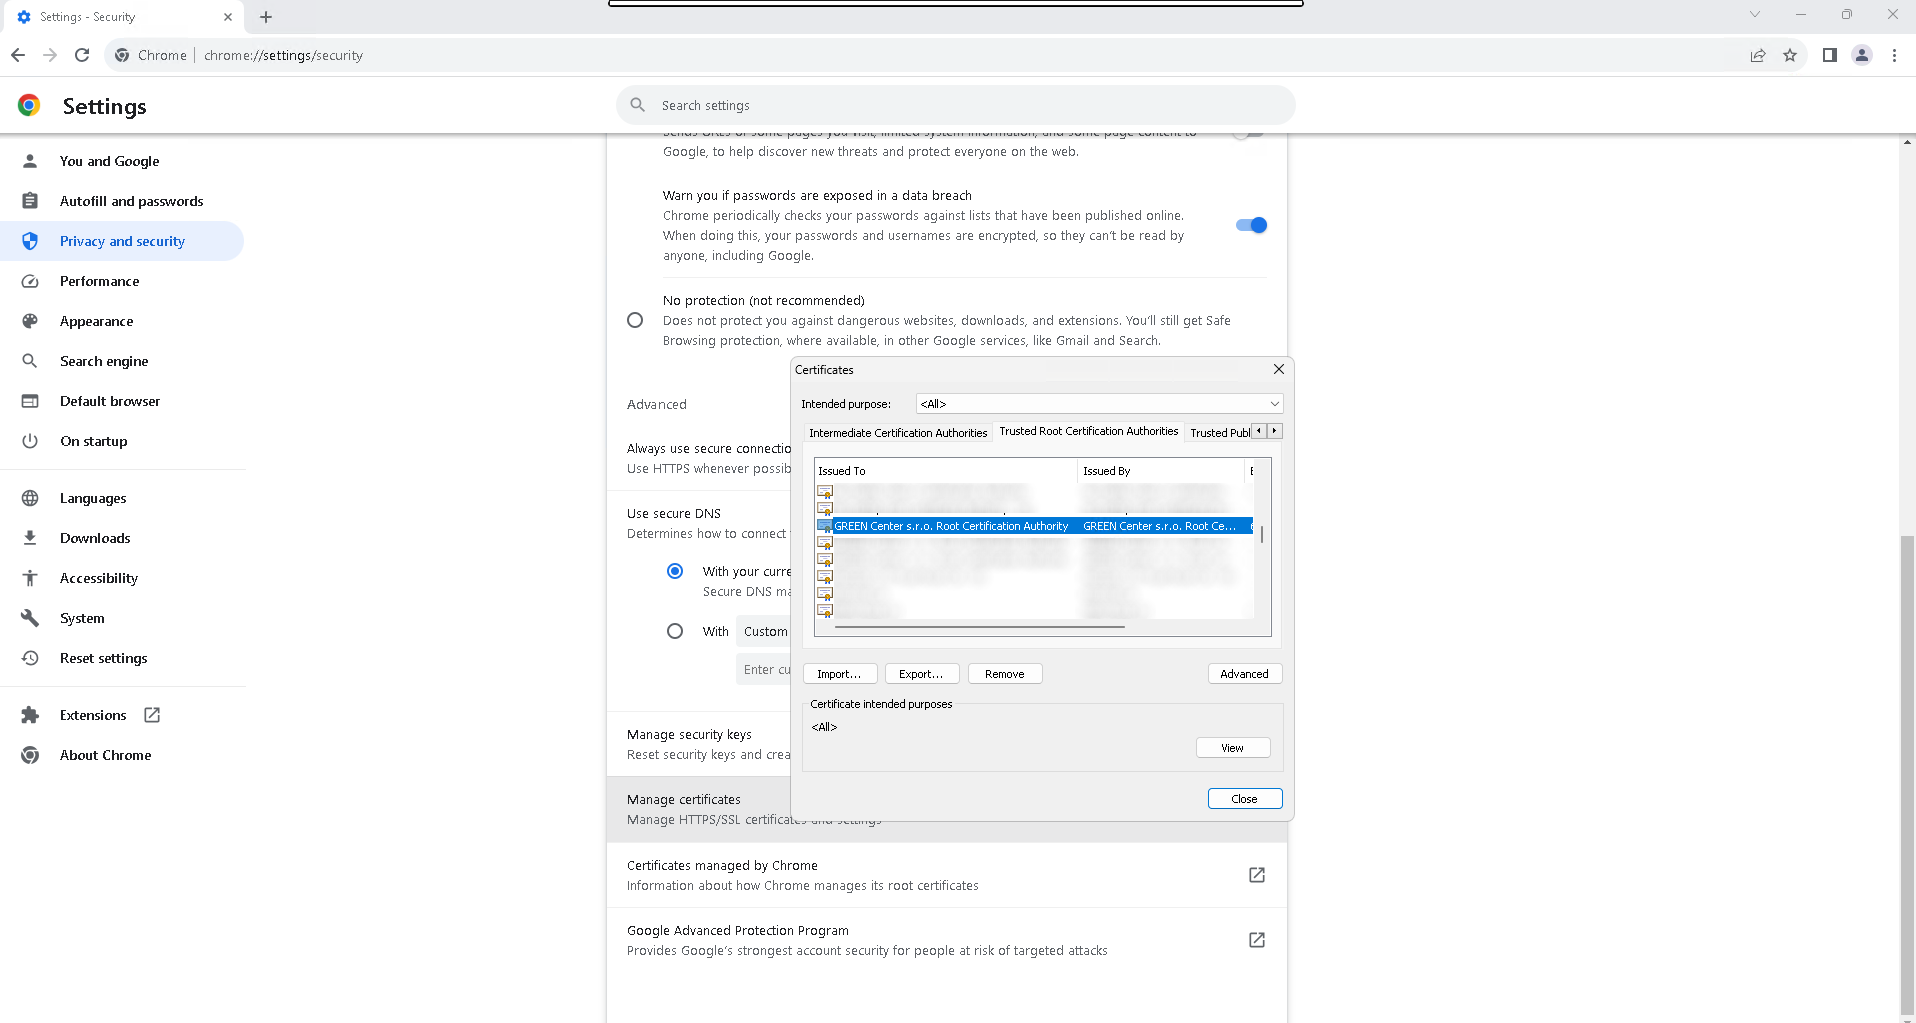Open the tab search chevron in title bar

click(1754, 15)
